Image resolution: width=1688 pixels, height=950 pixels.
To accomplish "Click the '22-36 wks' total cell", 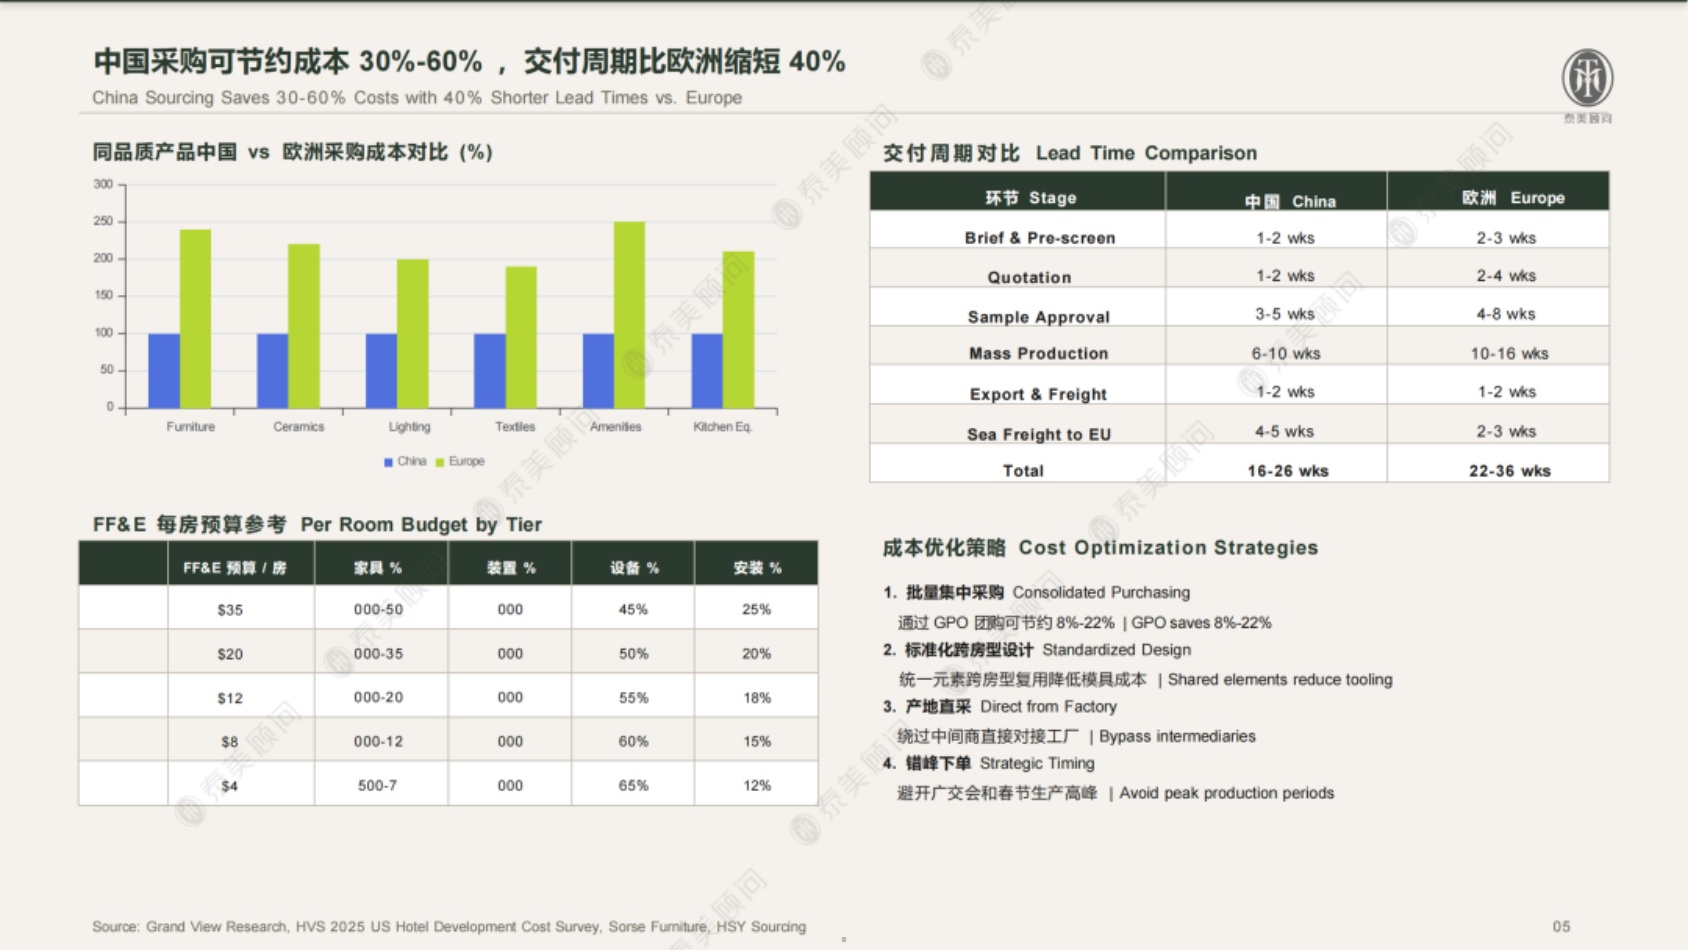I will tap(1510, 471).
